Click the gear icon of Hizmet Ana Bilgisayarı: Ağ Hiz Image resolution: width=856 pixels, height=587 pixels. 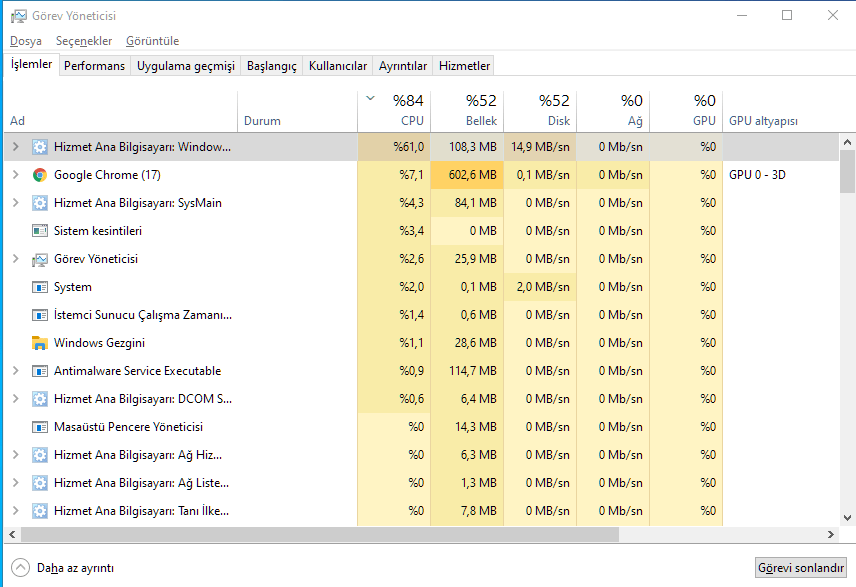(x=39, y=455)
